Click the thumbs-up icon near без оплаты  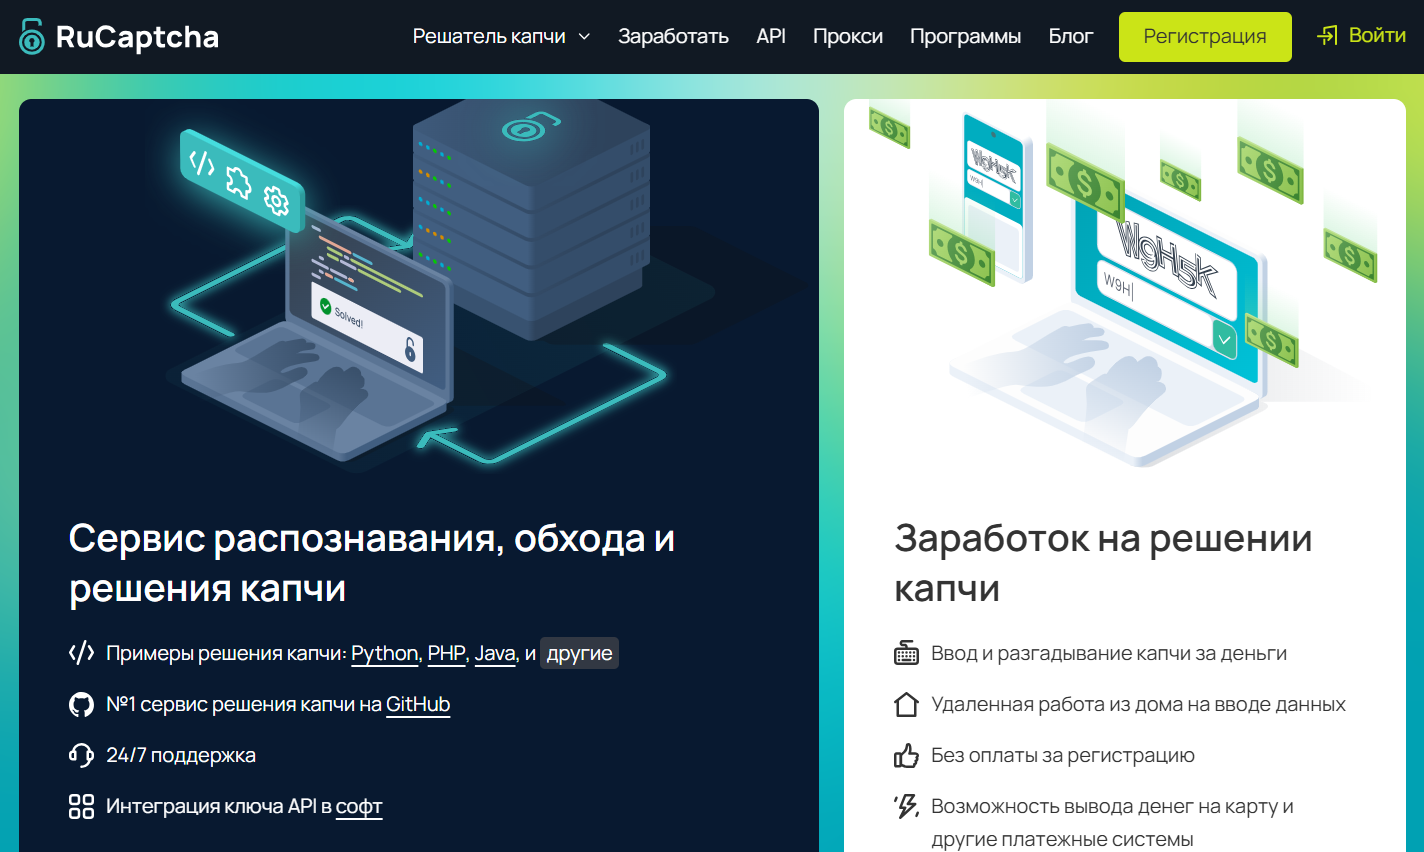906,754
